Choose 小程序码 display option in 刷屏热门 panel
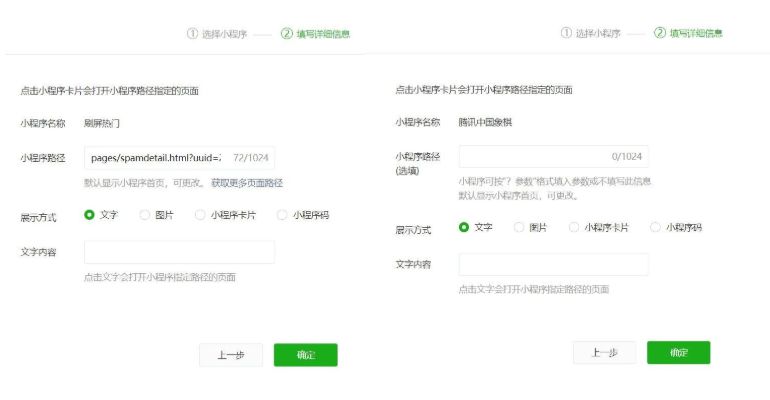The width and height of the screenshot is (770, 400). [282, 215]
